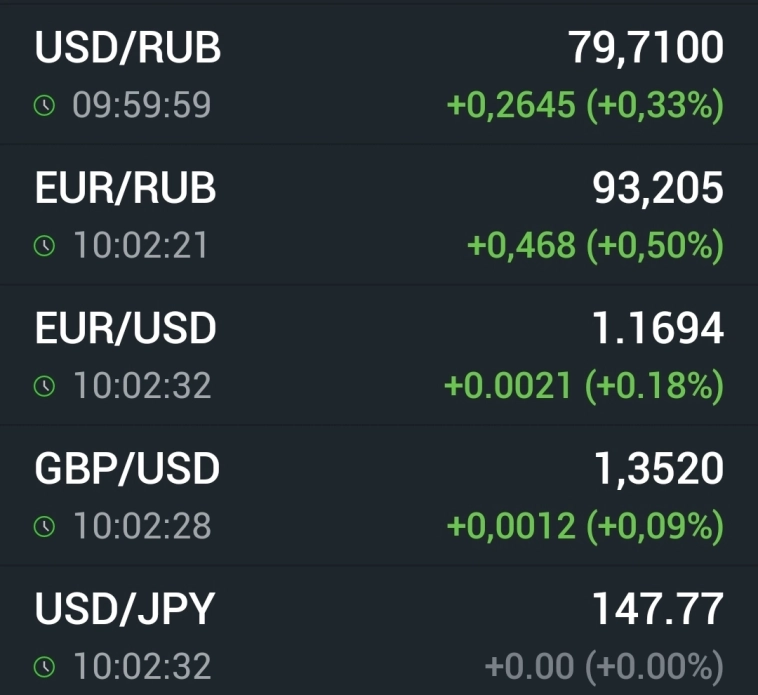Click the clock icon in the USD/JPY row

[x=45, y=666]
